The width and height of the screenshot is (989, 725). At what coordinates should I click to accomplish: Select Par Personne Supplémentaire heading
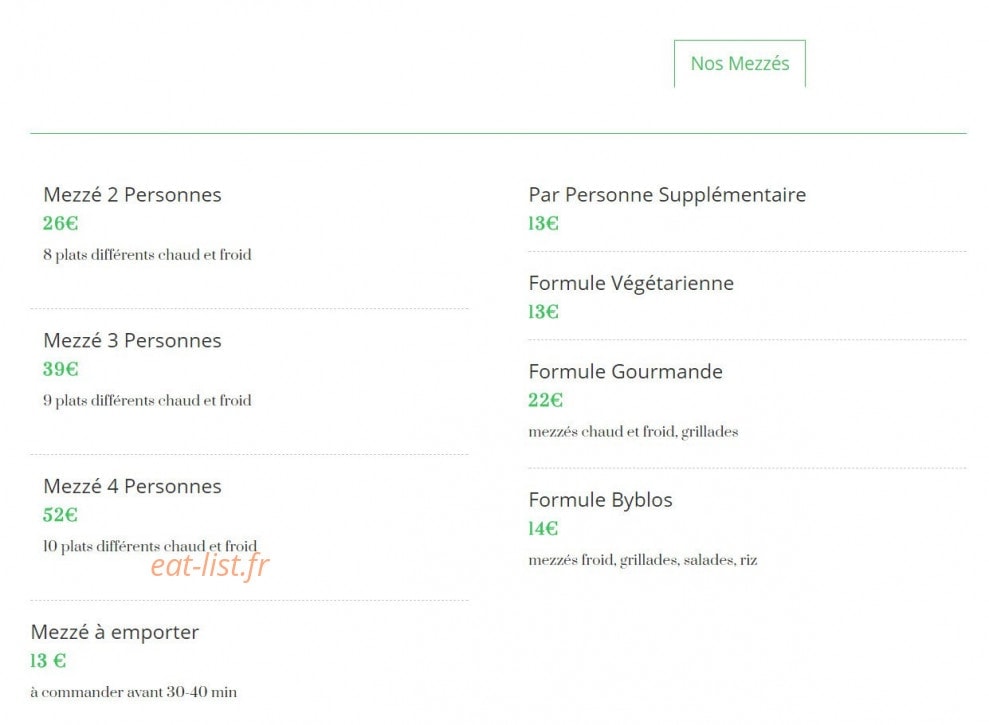coord(667,194)
